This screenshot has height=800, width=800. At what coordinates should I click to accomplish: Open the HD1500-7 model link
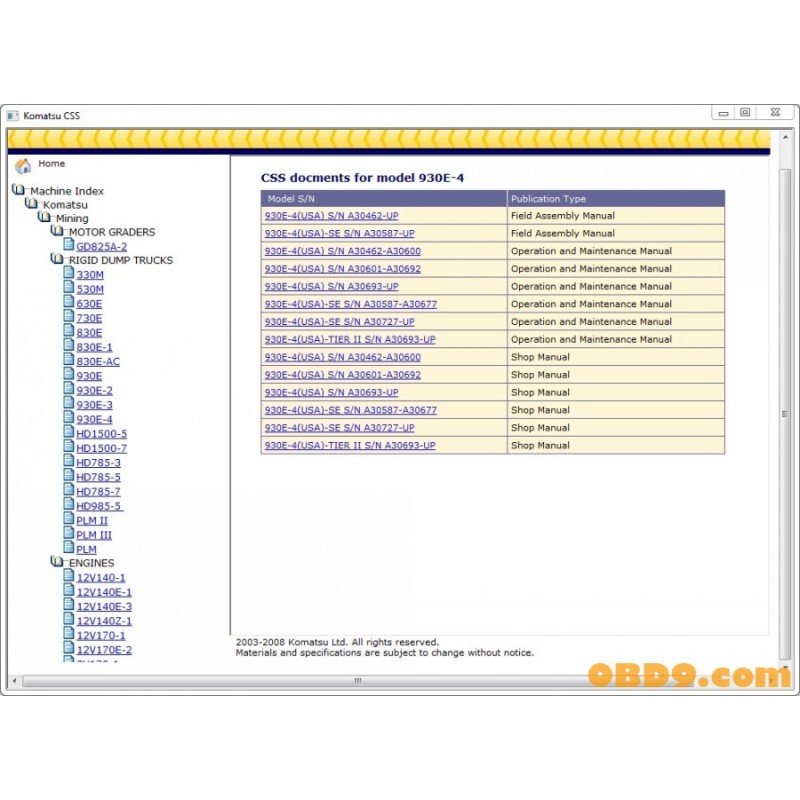coord(102,448)
